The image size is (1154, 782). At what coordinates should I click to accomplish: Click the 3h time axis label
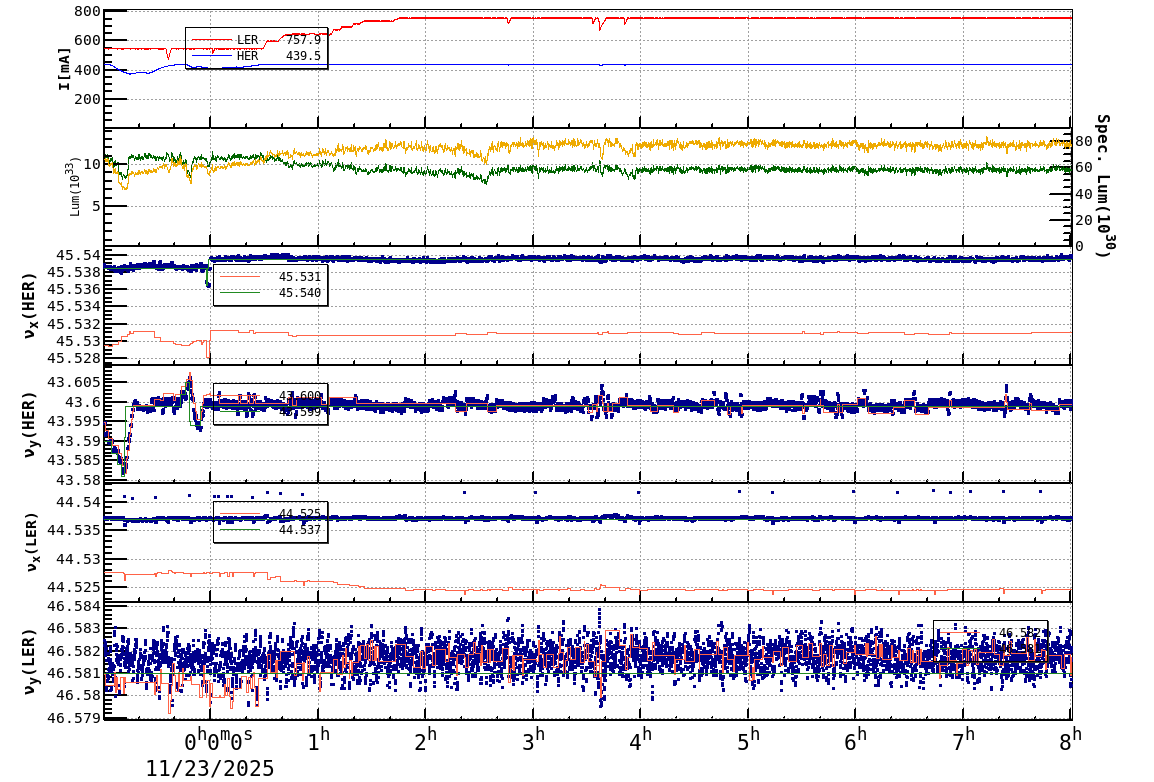click(x=534, y=739)
